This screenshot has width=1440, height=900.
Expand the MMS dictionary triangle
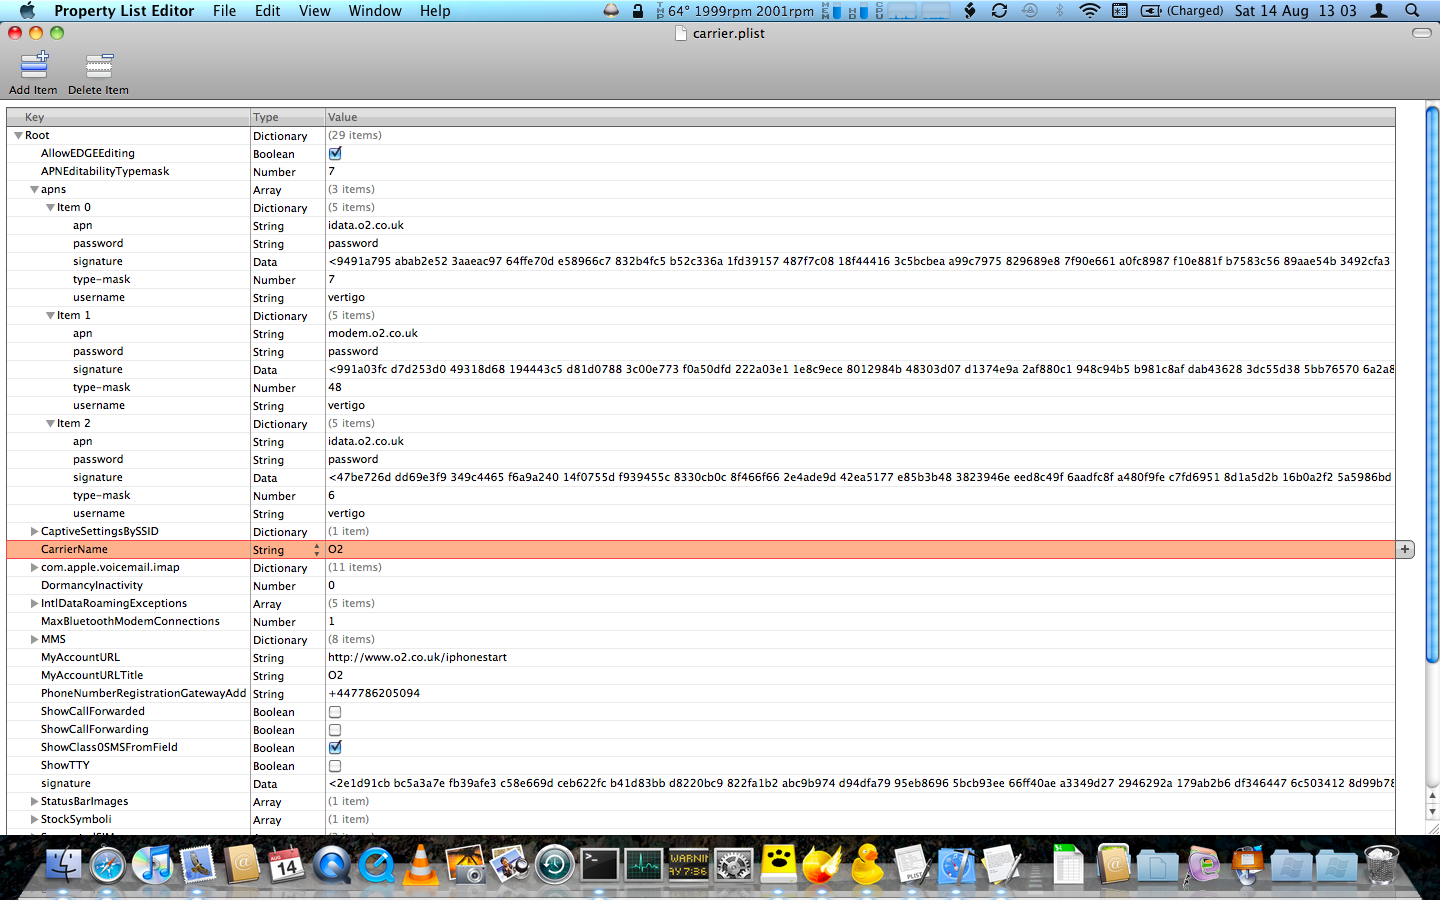click(34, 639)
